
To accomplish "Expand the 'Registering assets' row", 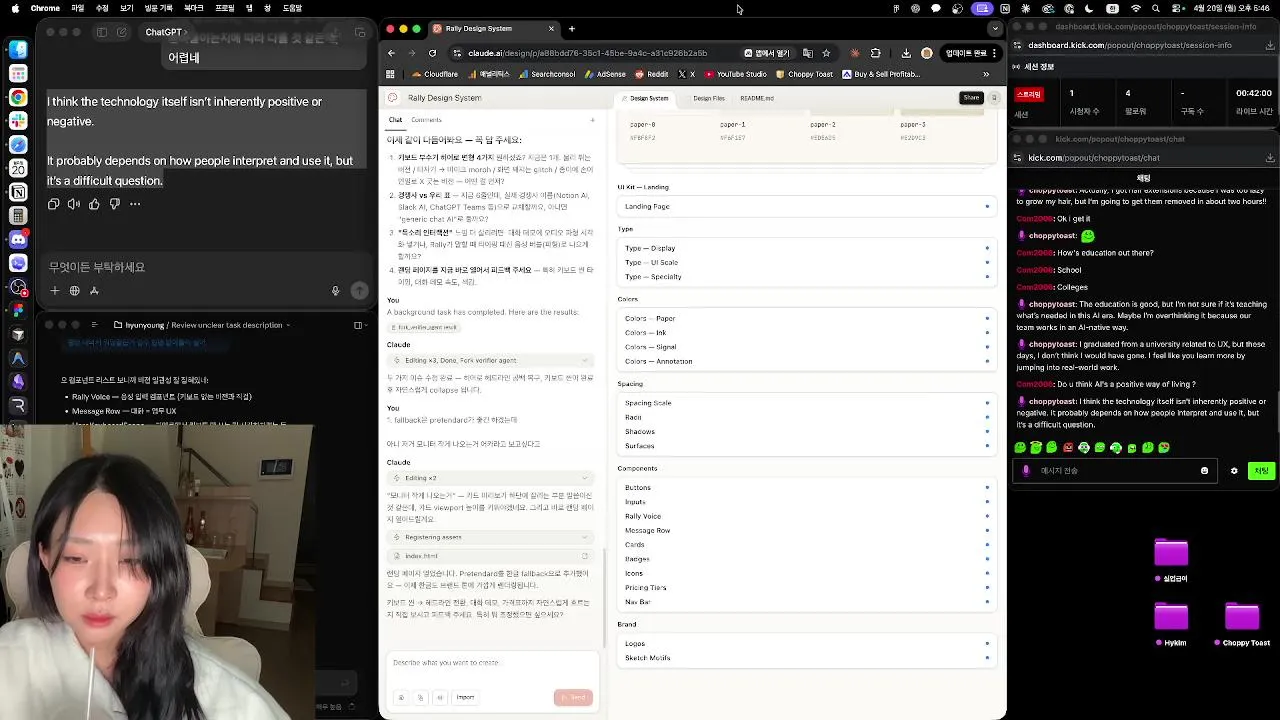I will click(x=491, y=537).
